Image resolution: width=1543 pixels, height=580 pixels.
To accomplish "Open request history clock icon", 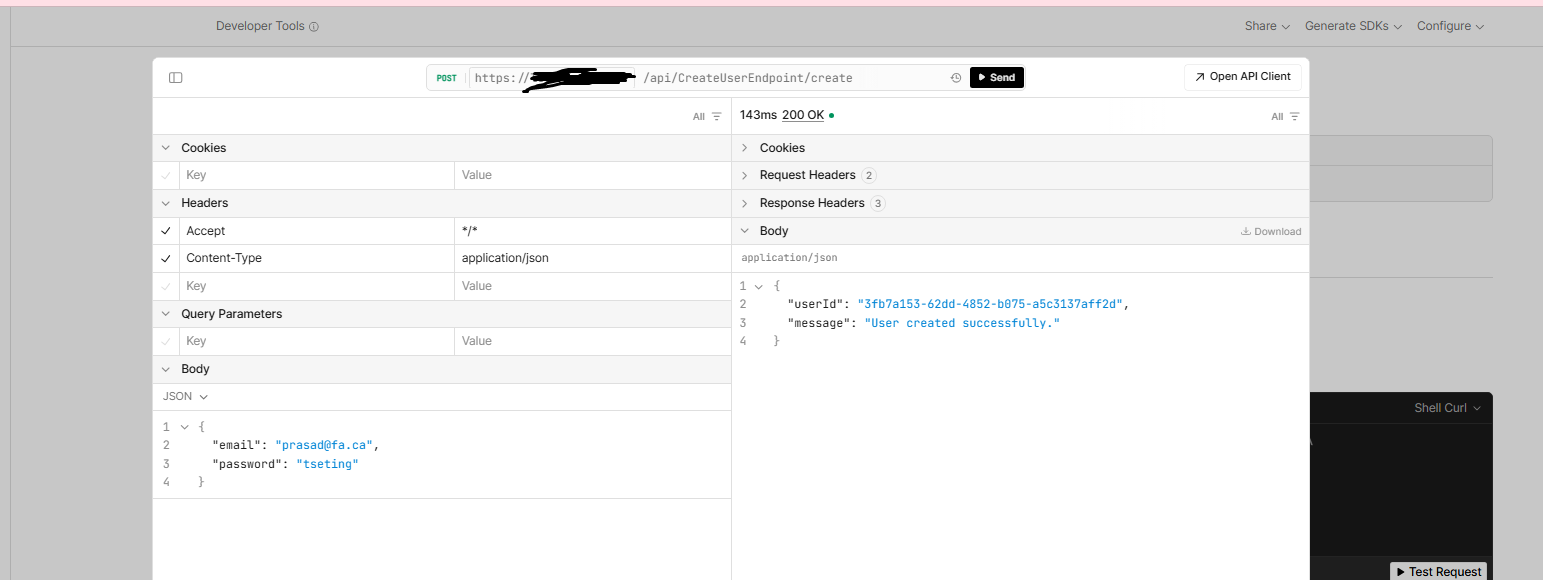I will tap(955, 78).
